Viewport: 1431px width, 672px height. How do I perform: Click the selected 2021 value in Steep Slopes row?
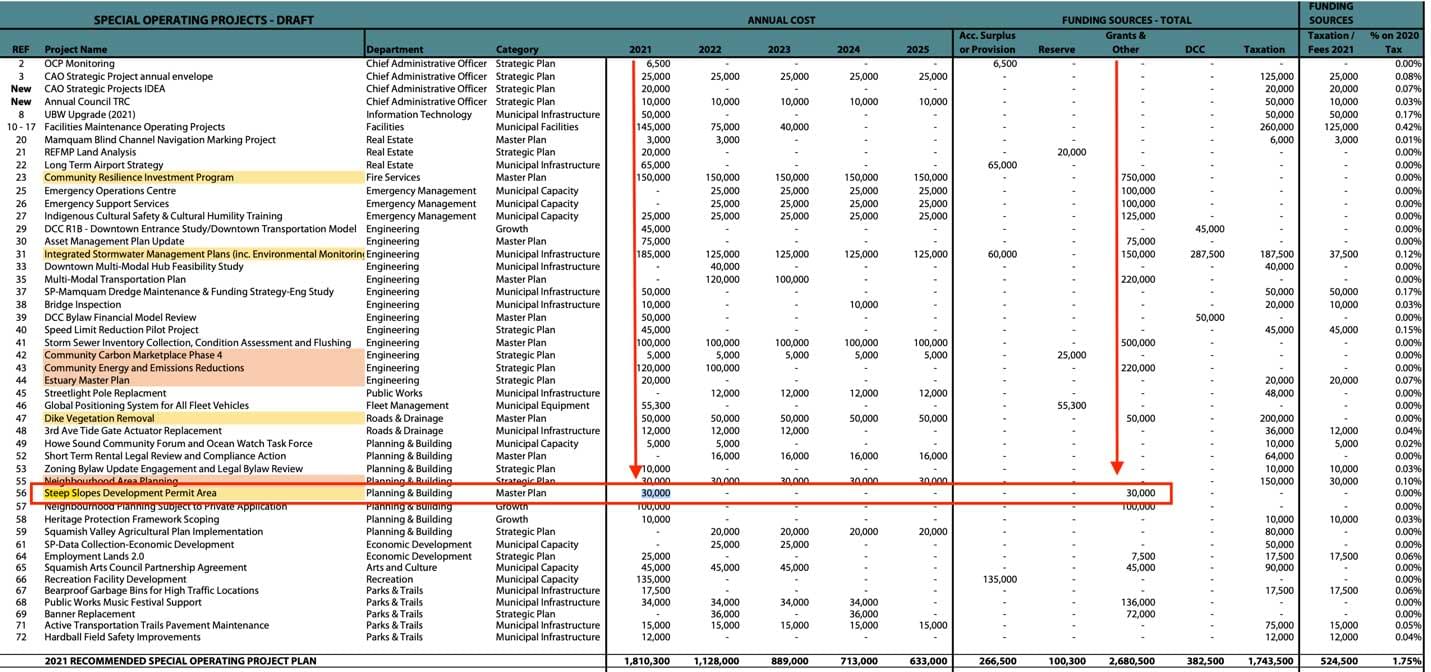click(655, 494)
